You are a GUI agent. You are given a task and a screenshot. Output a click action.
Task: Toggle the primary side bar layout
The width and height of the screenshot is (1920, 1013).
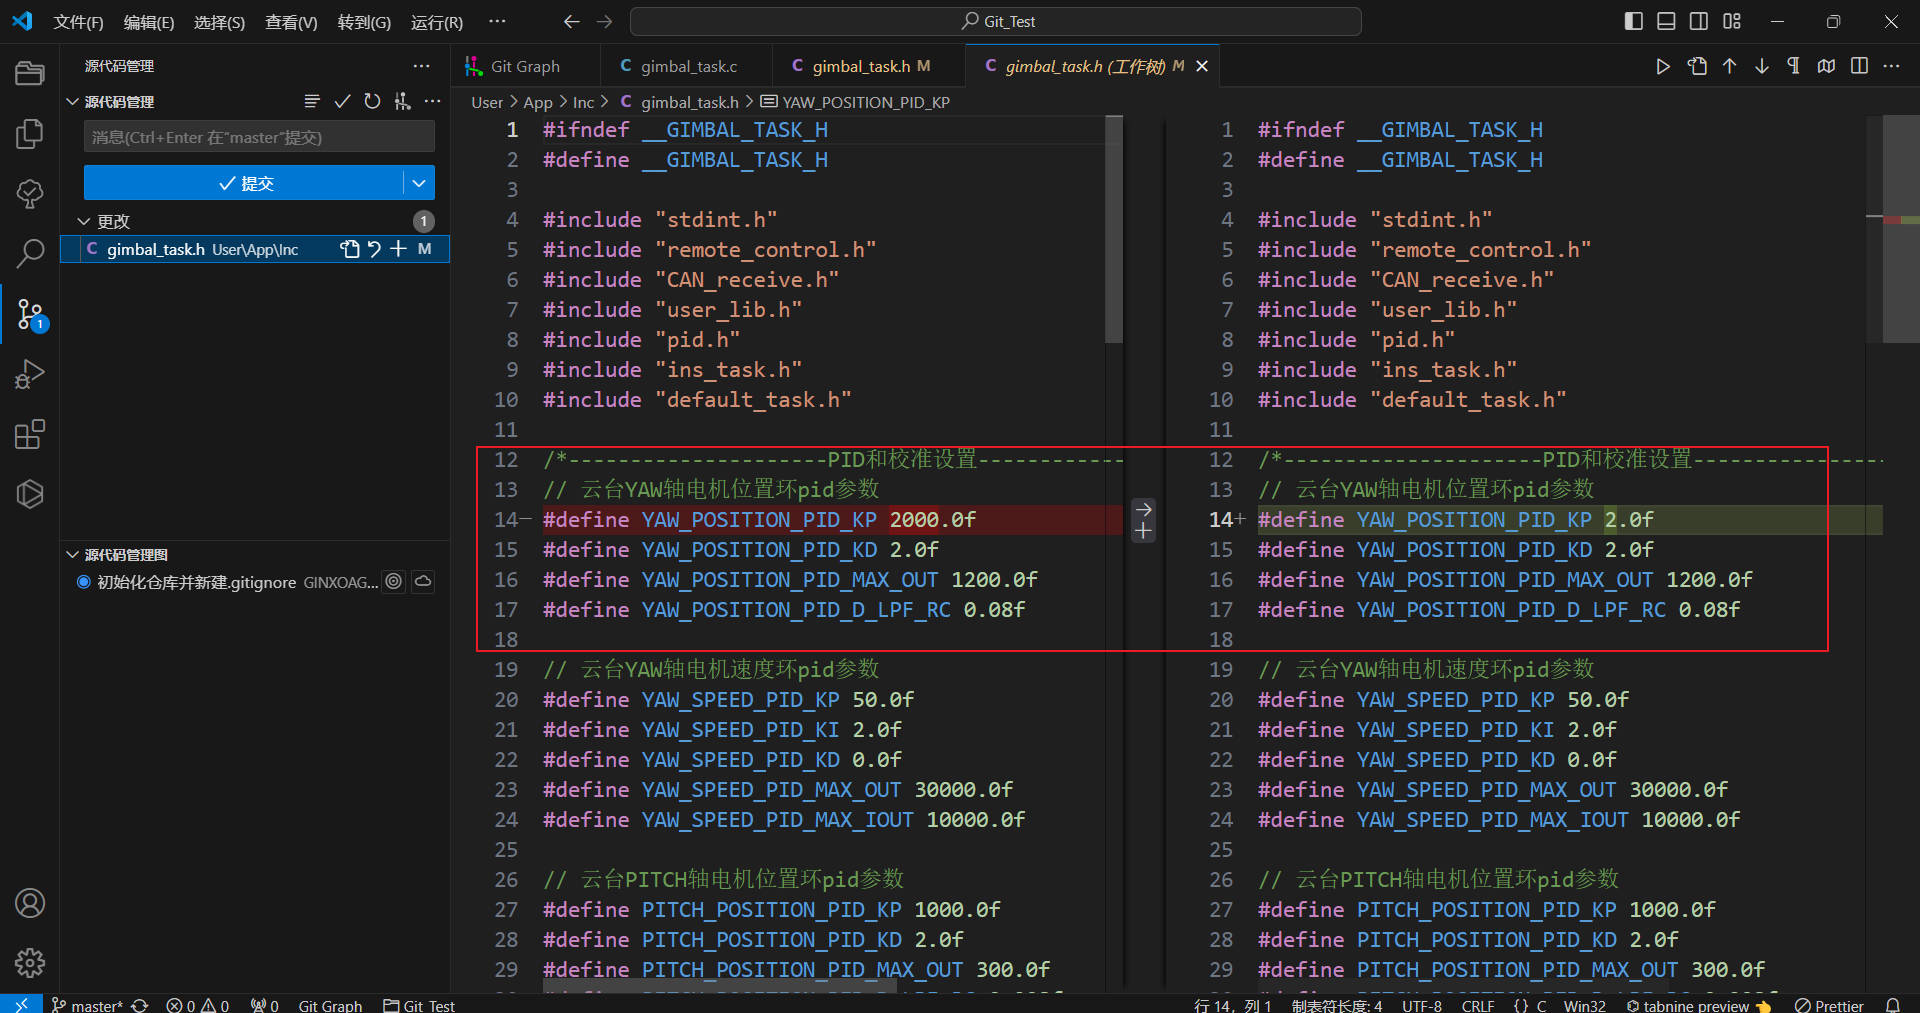(1633, 21)
